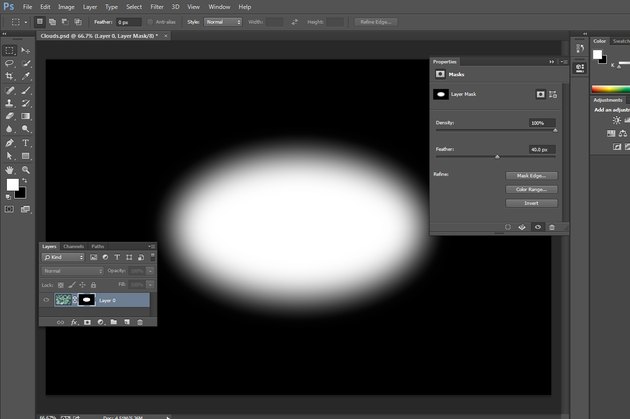Screen dimensions: 630x419
Task: Open the Swatches tab
Action: (621, 41)
